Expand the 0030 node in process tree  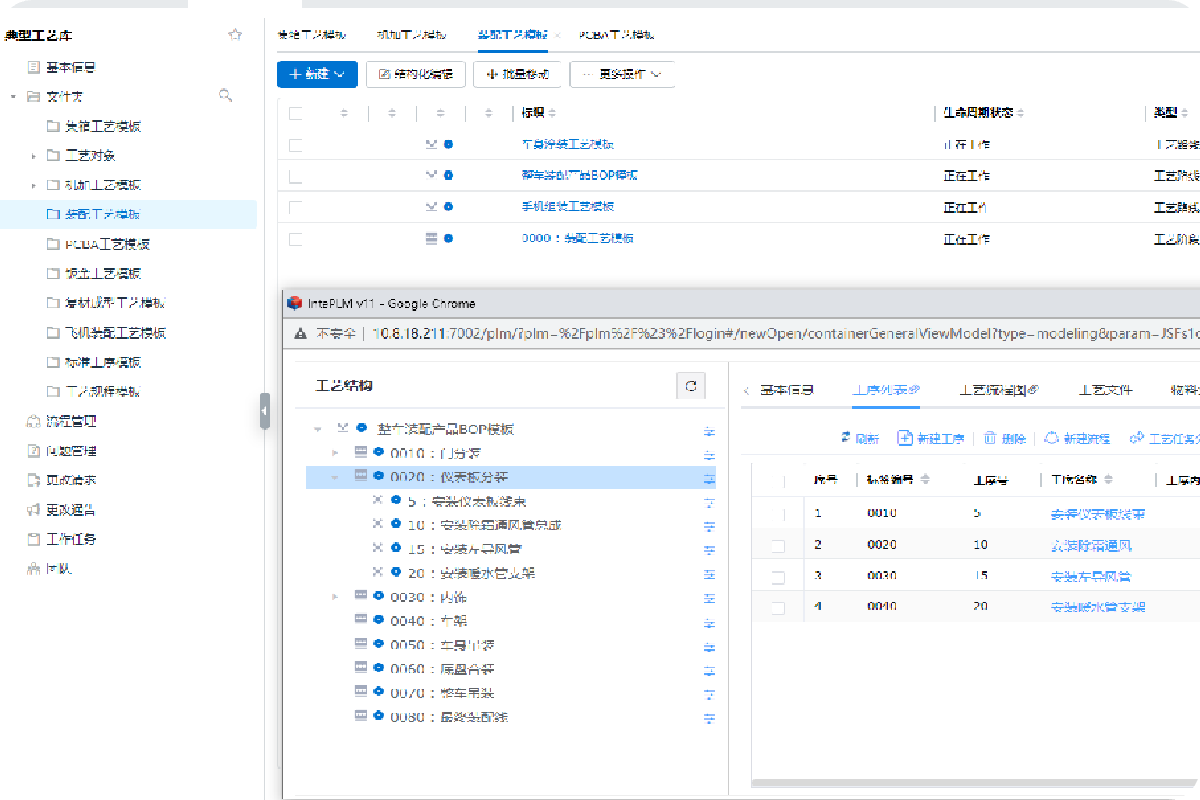point(336,597)
